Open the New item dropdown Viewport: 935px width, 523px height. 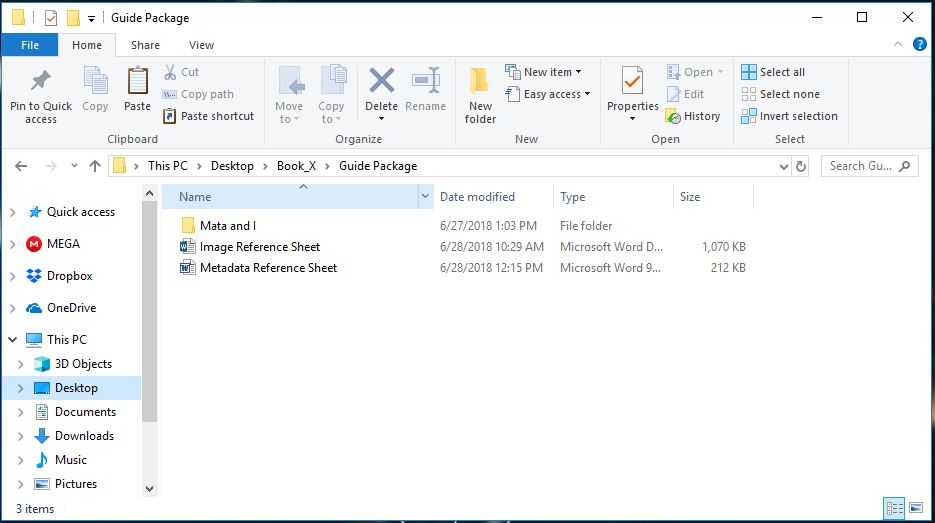coord(543,72)
